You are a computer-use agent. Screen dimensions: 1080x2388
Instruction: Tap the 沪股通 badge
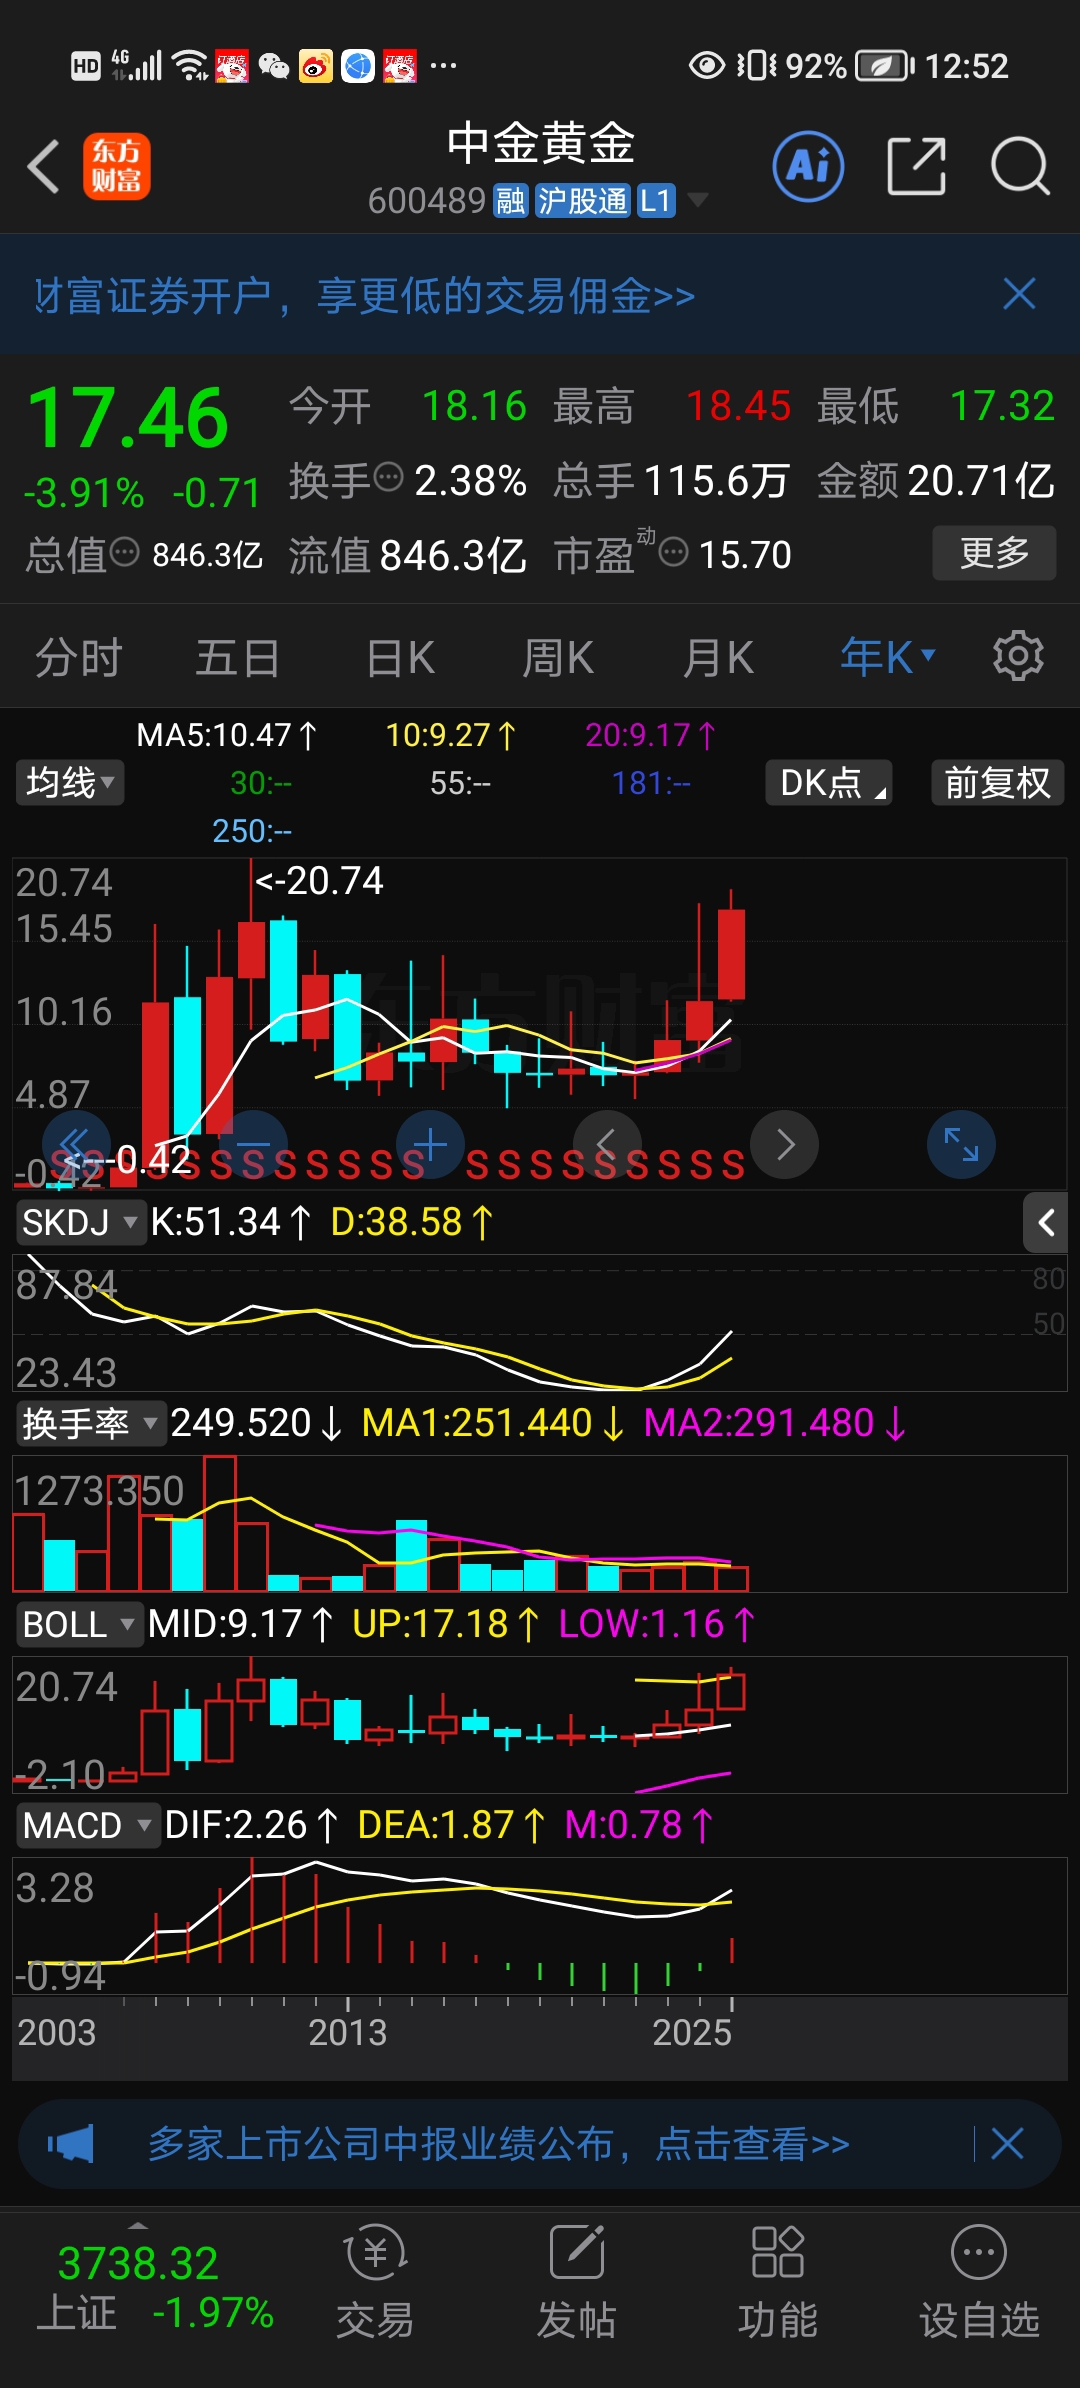click(x=582, y=201)
